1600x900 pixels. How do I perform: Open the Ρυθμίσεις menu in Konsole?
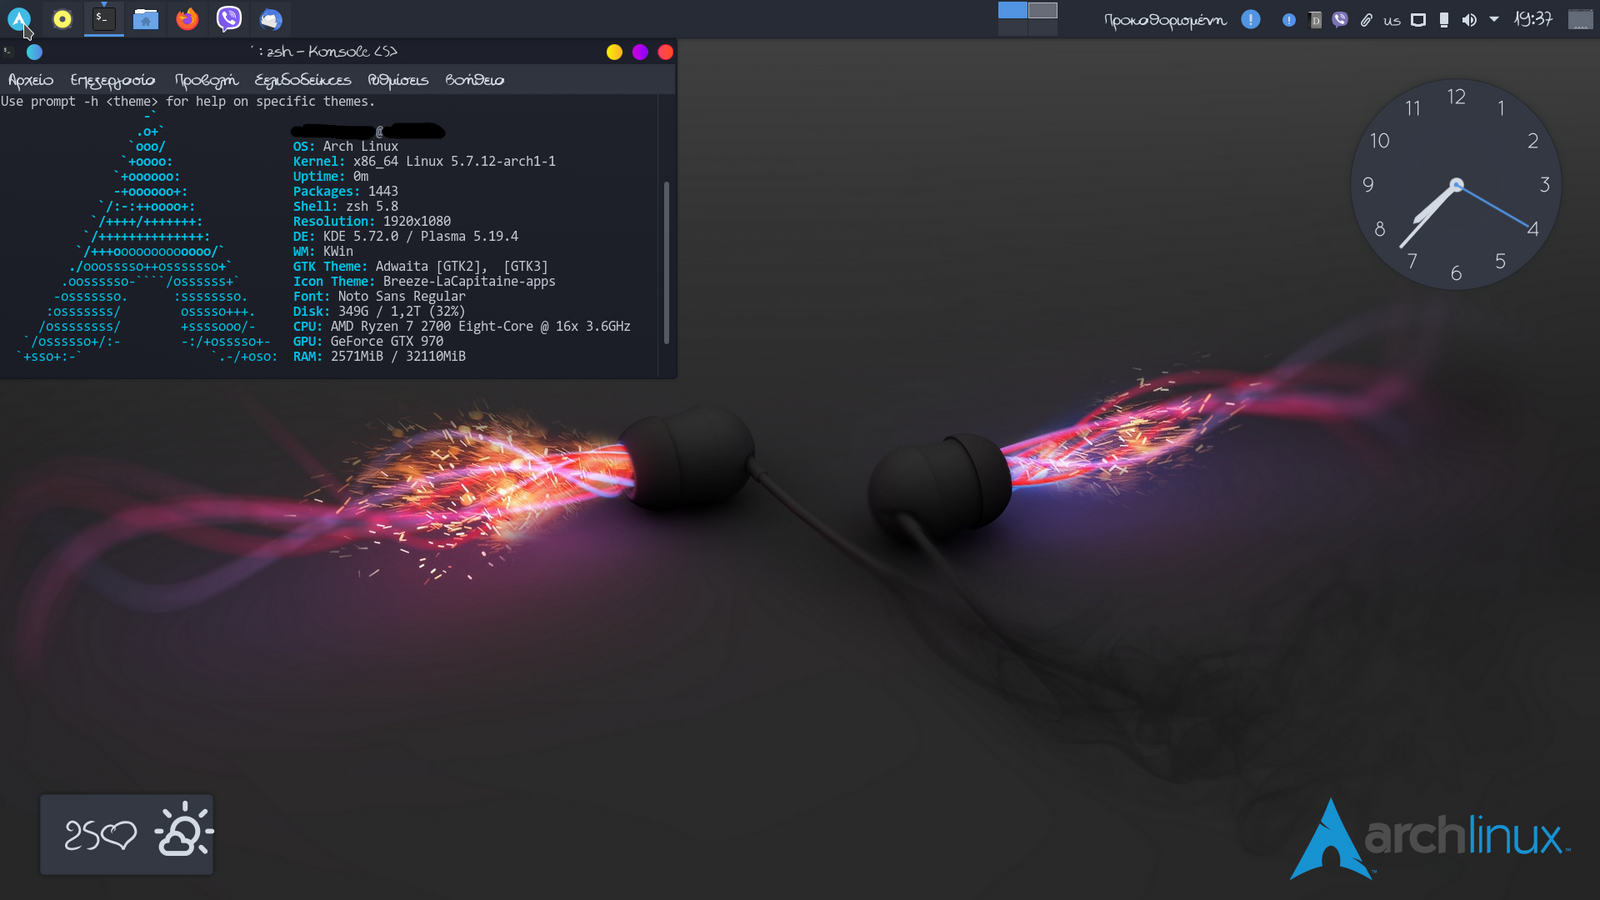pos(398,80)
